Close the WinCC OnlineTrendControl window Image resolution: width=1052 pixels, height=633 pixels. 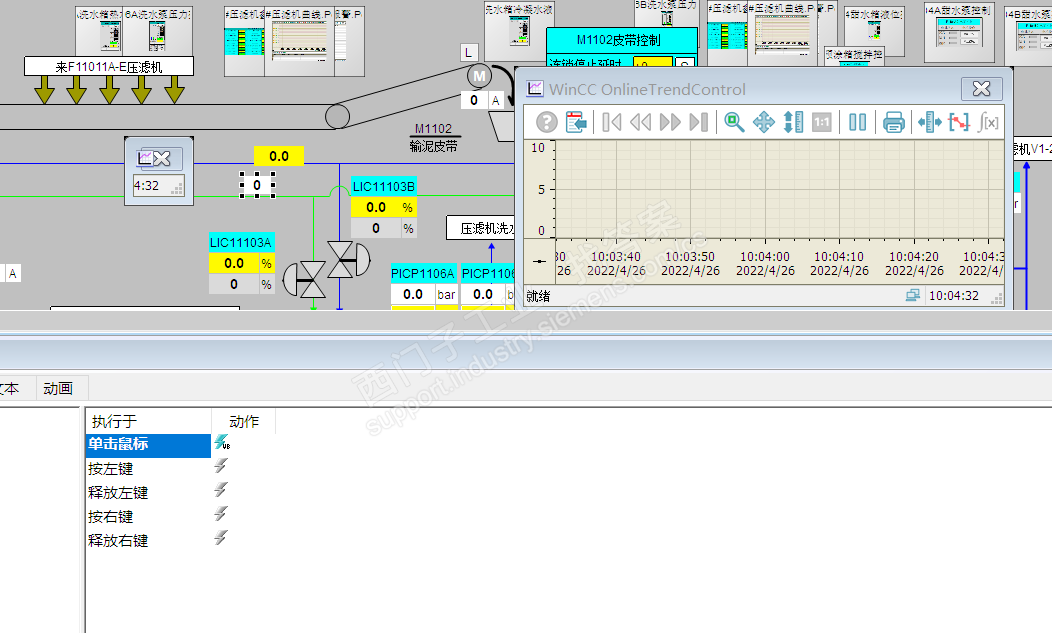pyautogui.click(x=982, y=88)
